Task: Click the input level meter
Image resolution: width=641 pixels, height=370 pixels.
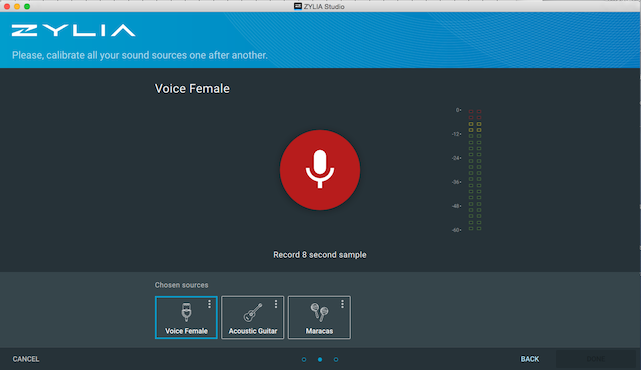Action: click(x=475, y=170)
